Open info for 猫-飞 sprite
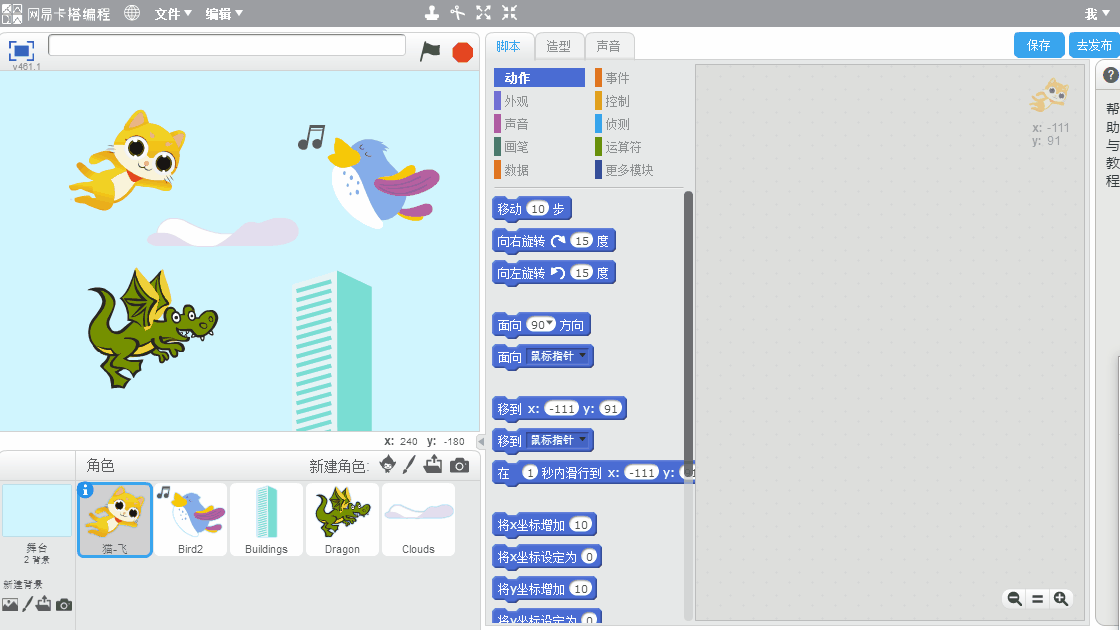The height and width of the screenshot is (630, 1120). pos(85,490)
